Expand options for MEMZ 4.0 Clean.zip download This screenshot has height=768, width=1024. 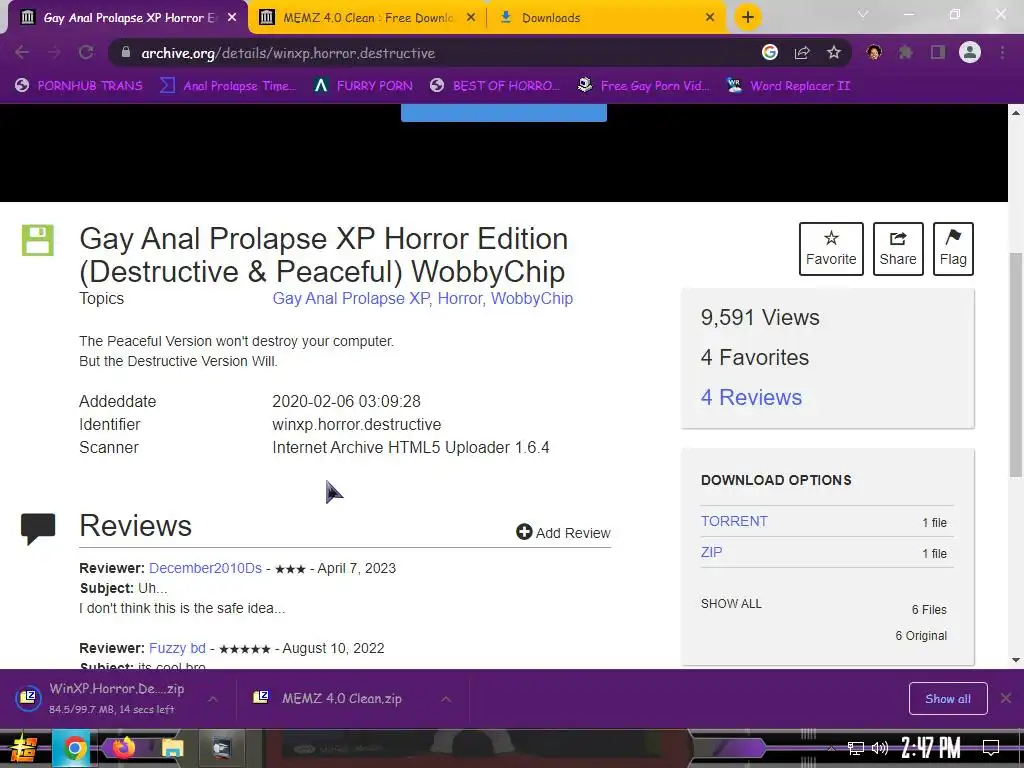(x=446, y=699)
